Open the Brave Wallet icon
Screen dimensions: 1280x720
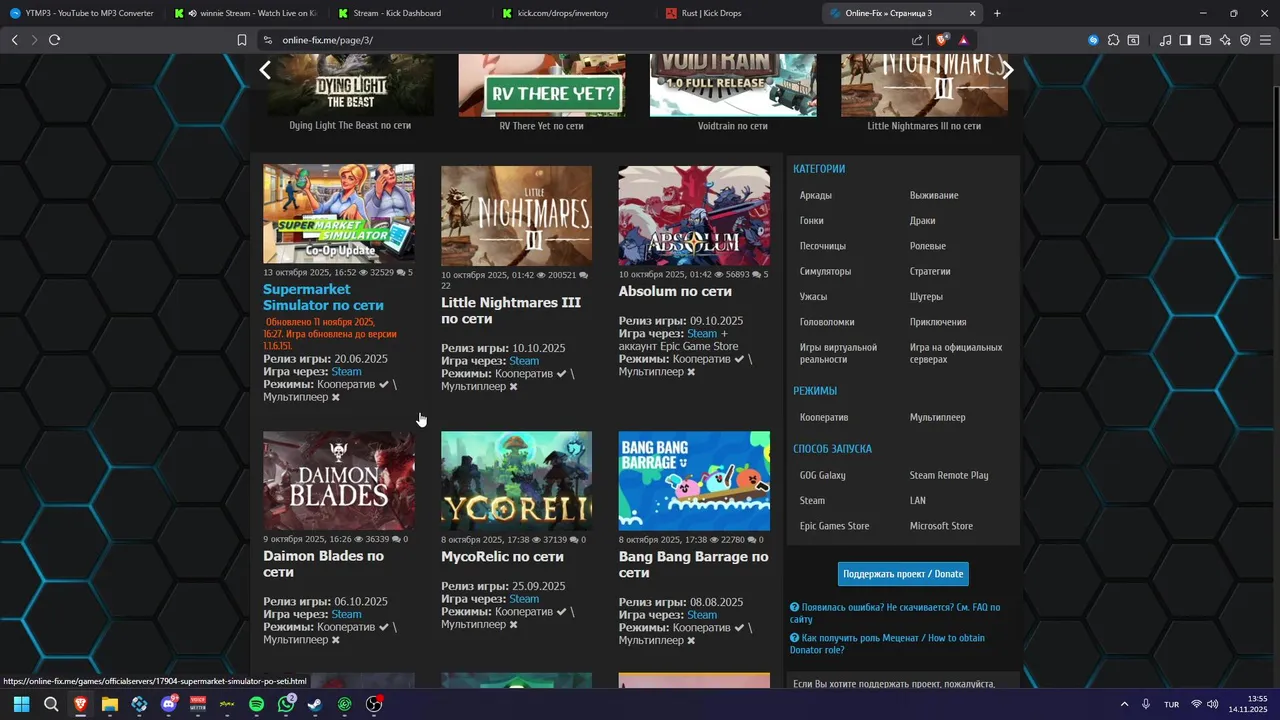click(x=1205, y=40)
